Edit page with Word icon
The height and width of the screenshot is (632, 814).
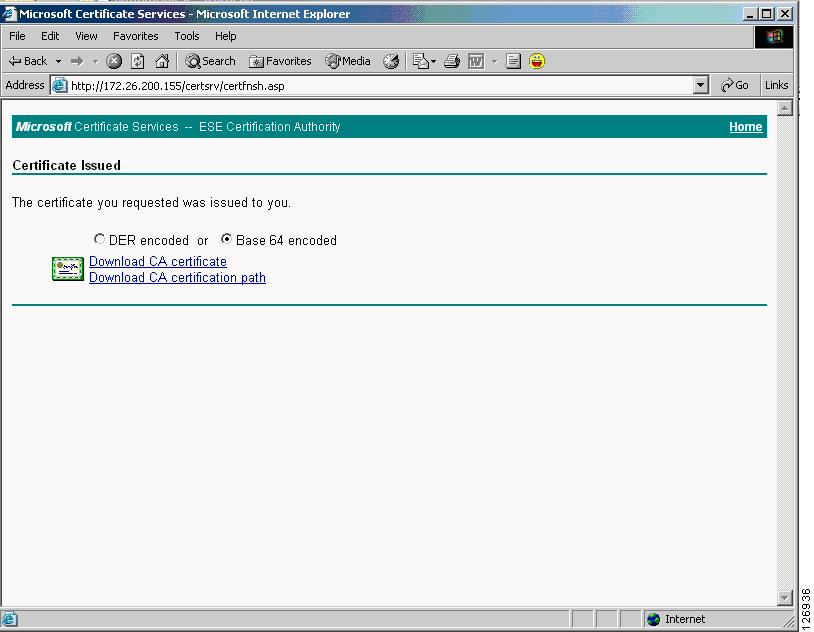(x=476, y=61)
